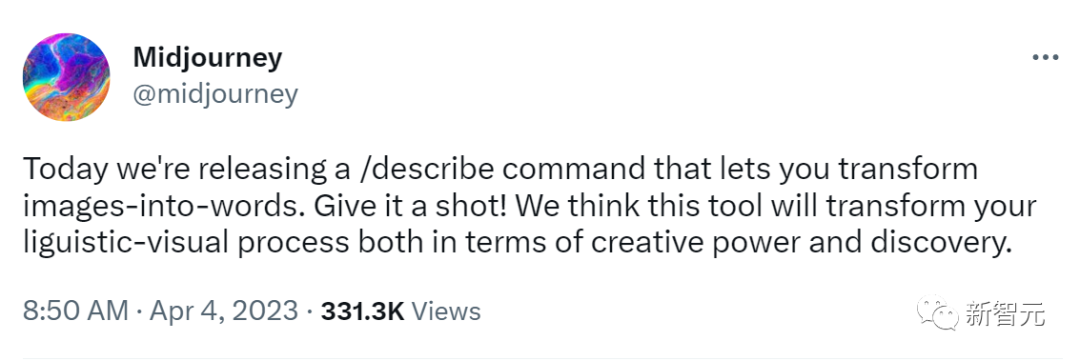
Task: View the 331.3K view count
Action: [362, 311]
